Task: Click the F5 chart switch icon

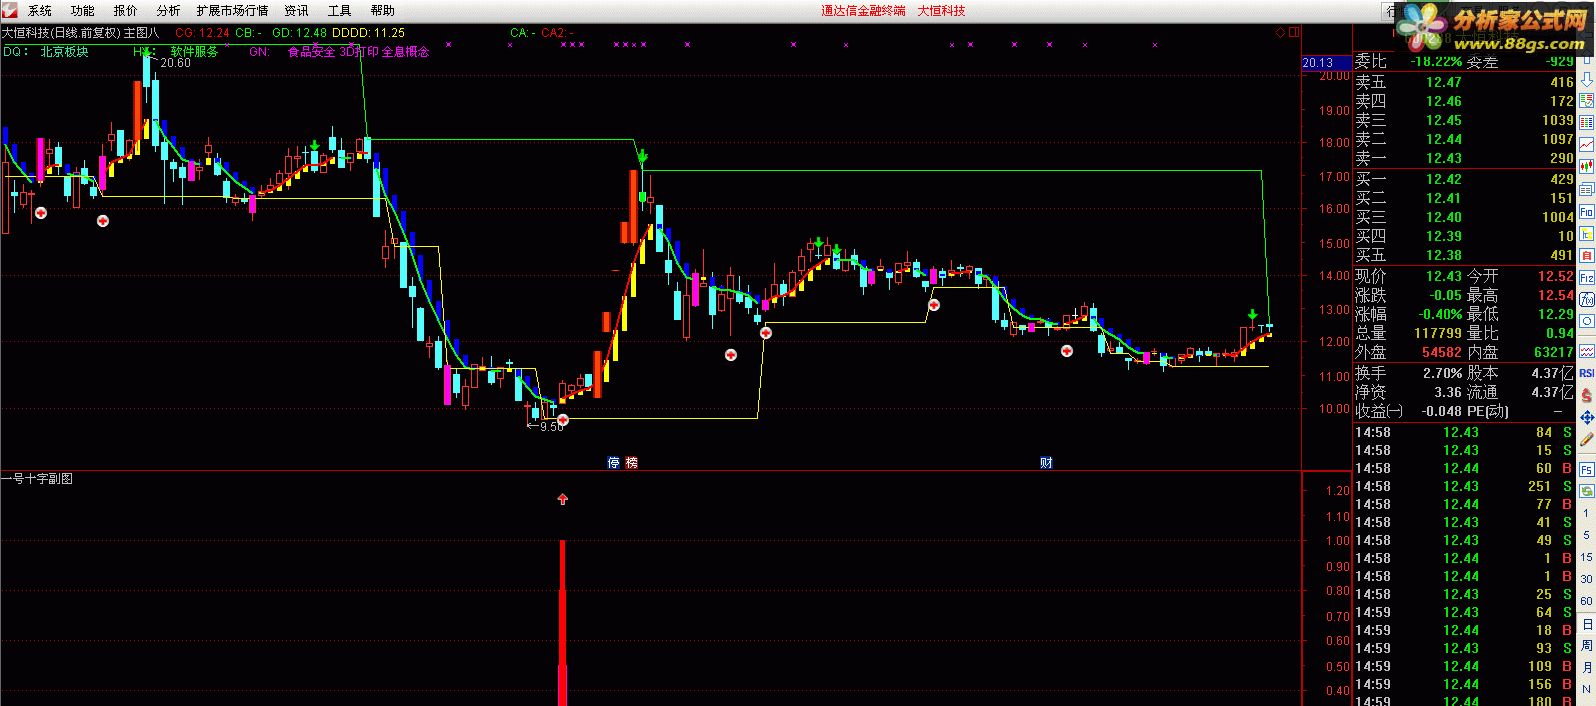Action: 1586,468
